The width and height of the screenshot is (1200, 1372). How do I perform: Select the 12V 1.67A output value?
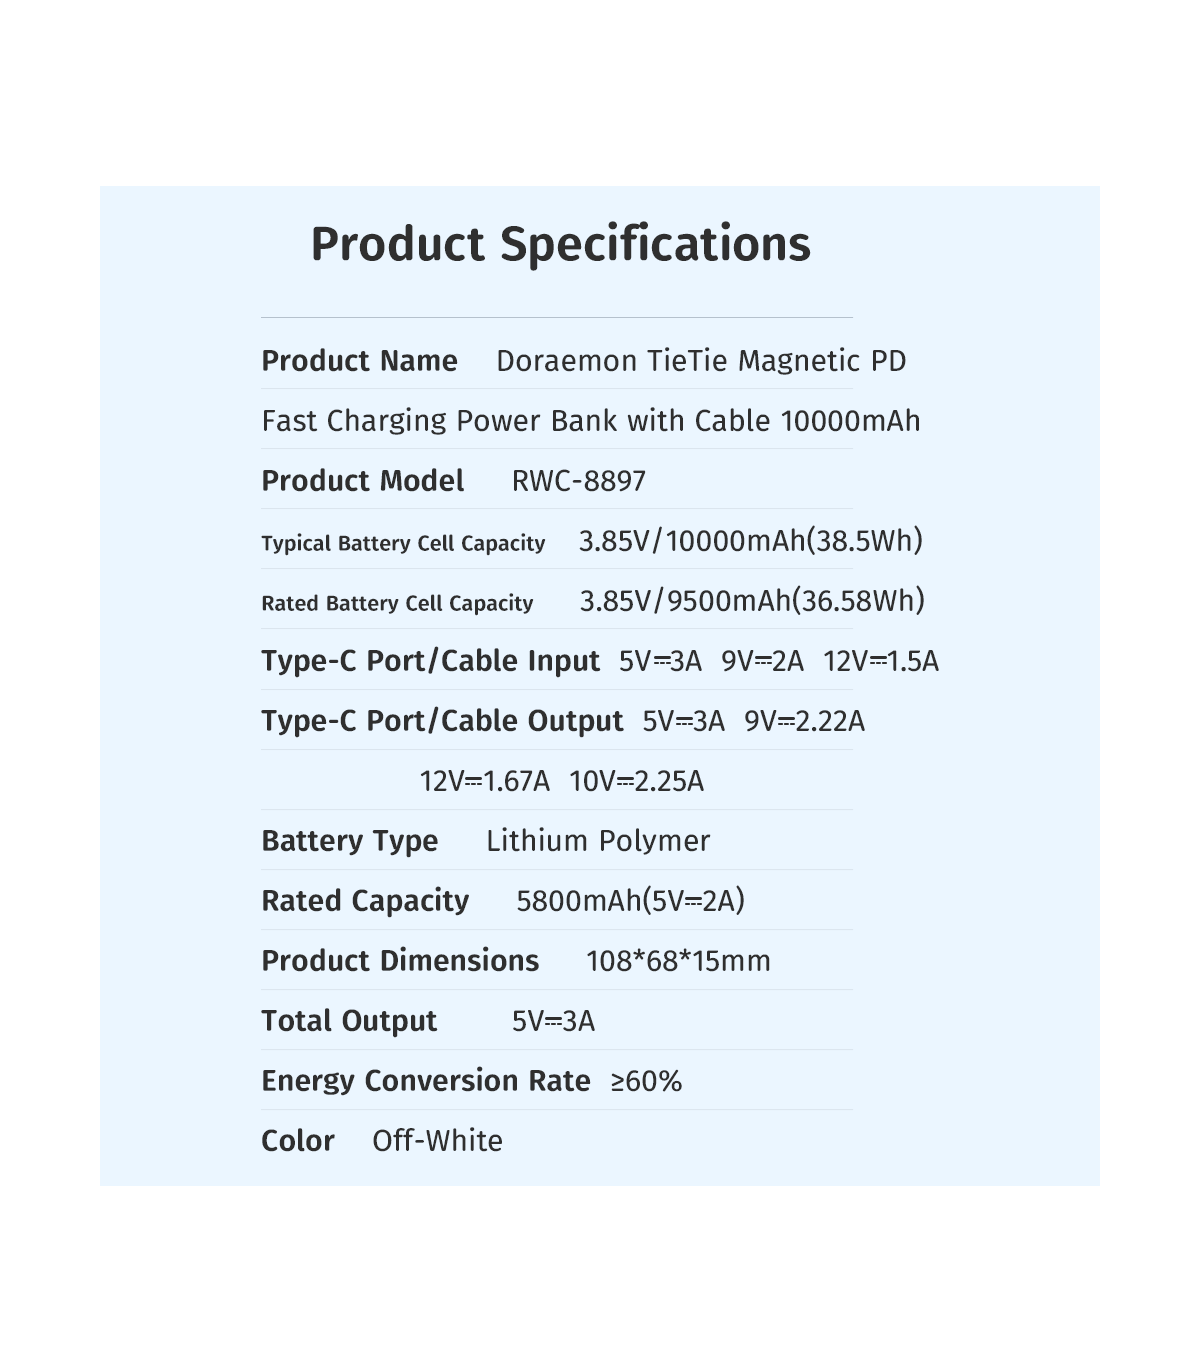(x=484, y=781)
